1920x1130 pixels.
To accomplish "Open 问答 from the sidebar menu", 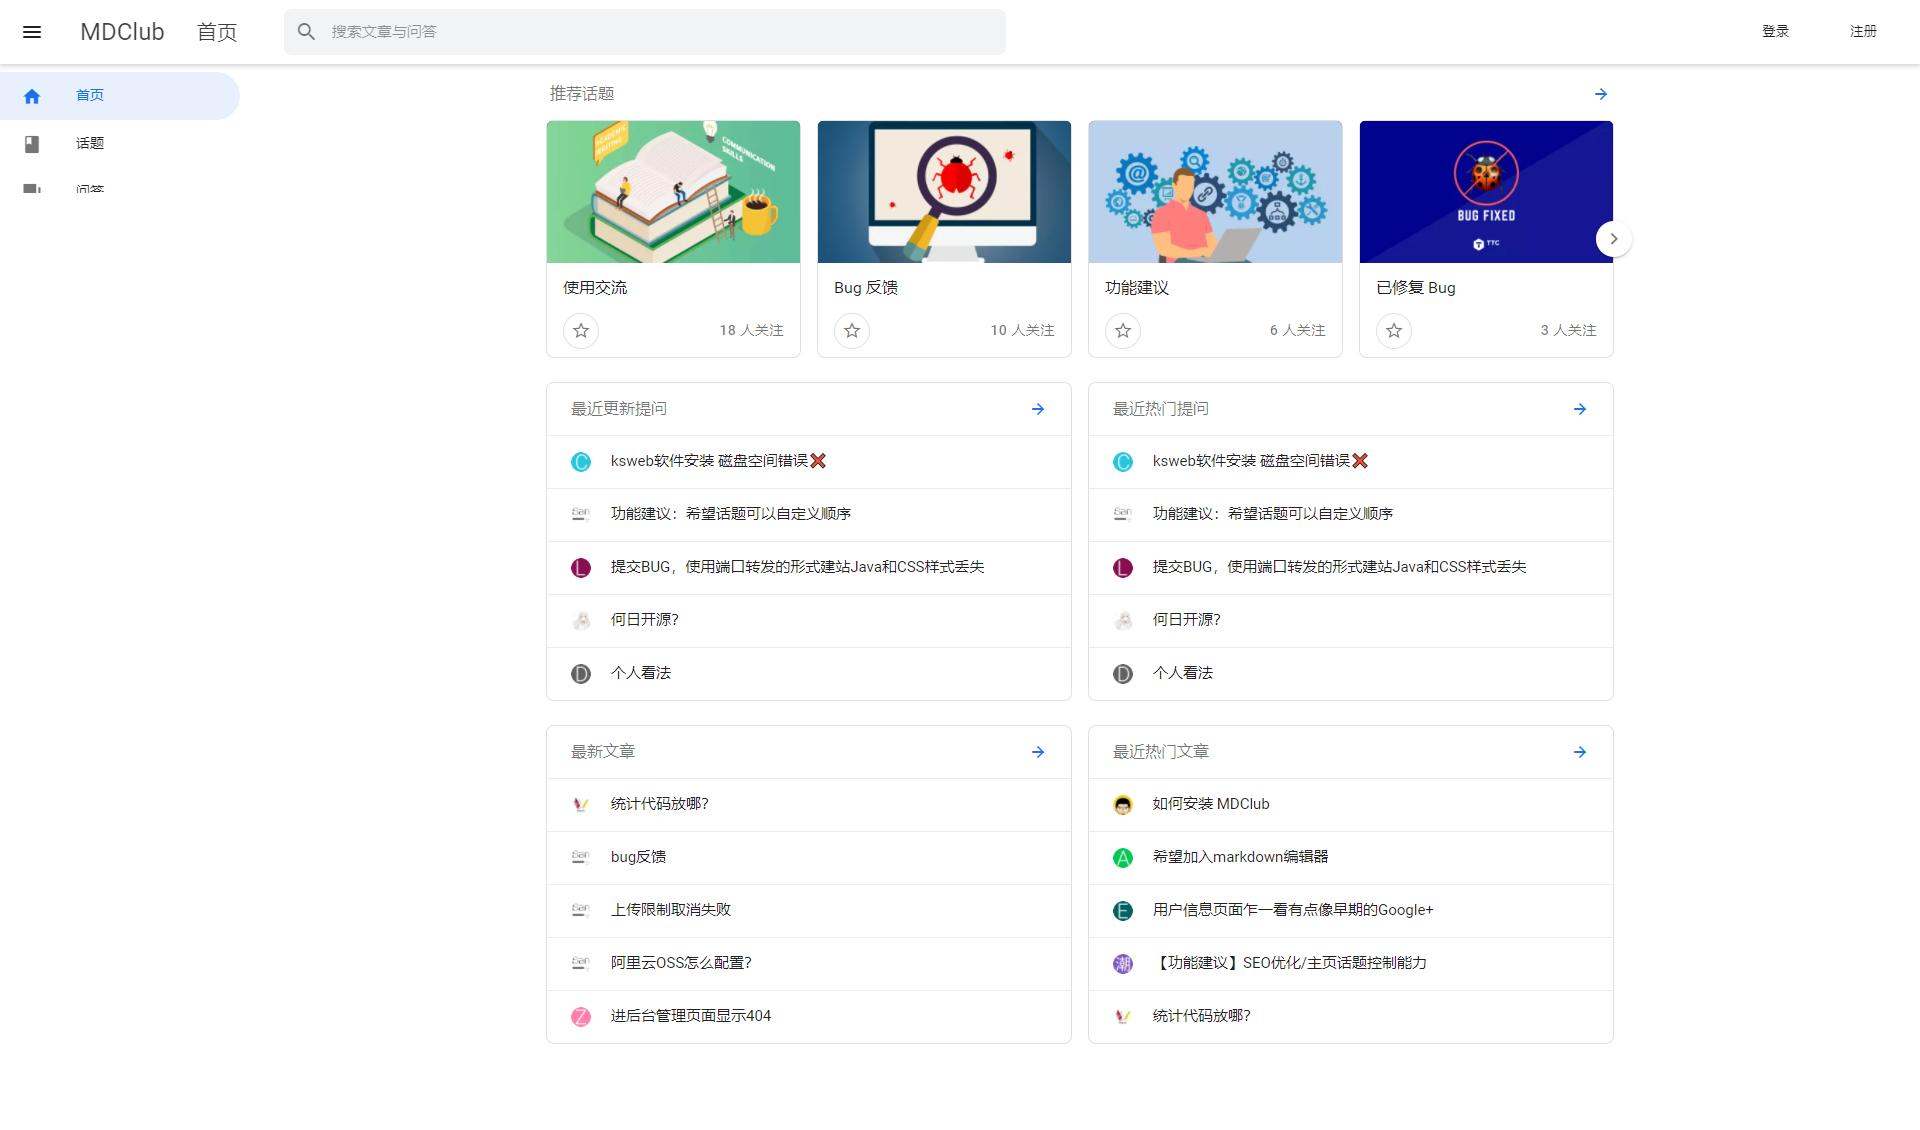I will tap(91, 190).
